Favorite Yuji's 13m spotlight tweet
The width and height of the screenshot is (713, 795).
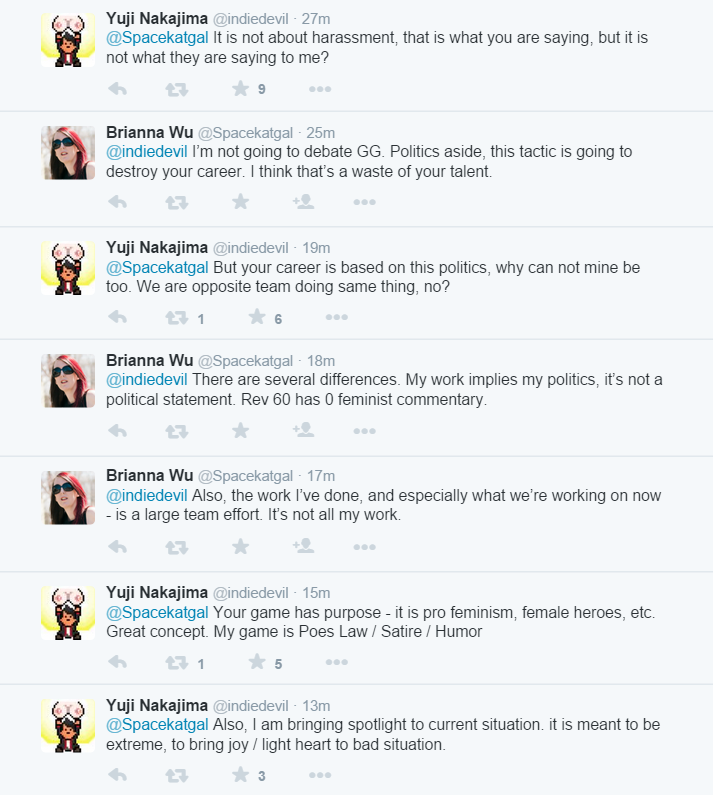tap(240, 775)
